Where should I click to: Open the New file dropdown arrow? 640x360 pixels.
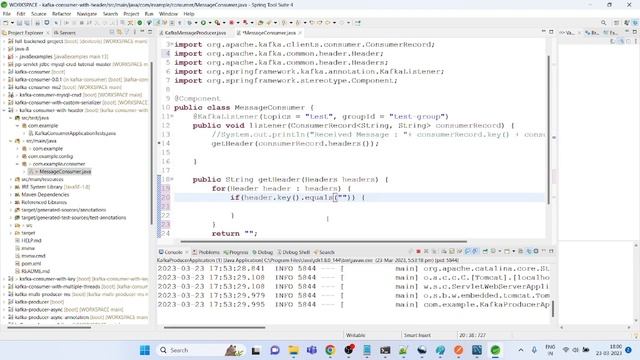pyautogui.click(x=12, y=23)
